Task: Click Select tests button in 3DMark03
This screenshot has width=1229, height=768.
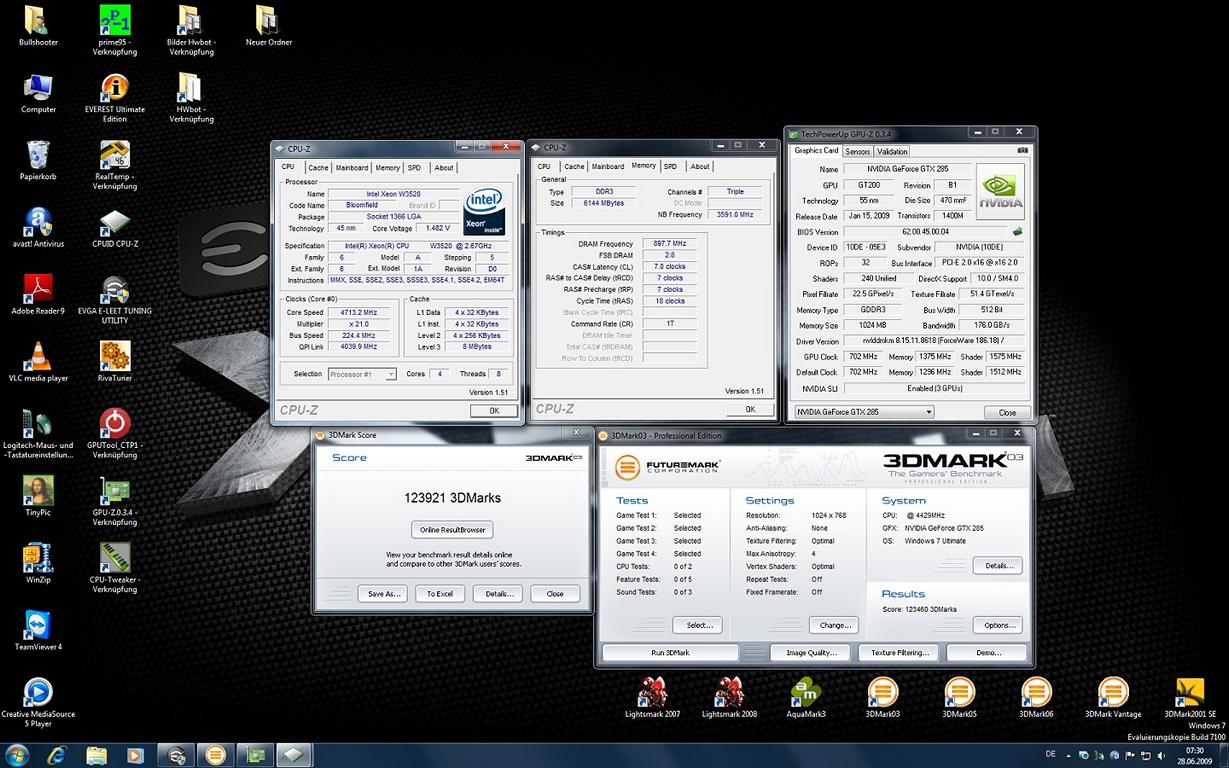Action: pos(699,625)
